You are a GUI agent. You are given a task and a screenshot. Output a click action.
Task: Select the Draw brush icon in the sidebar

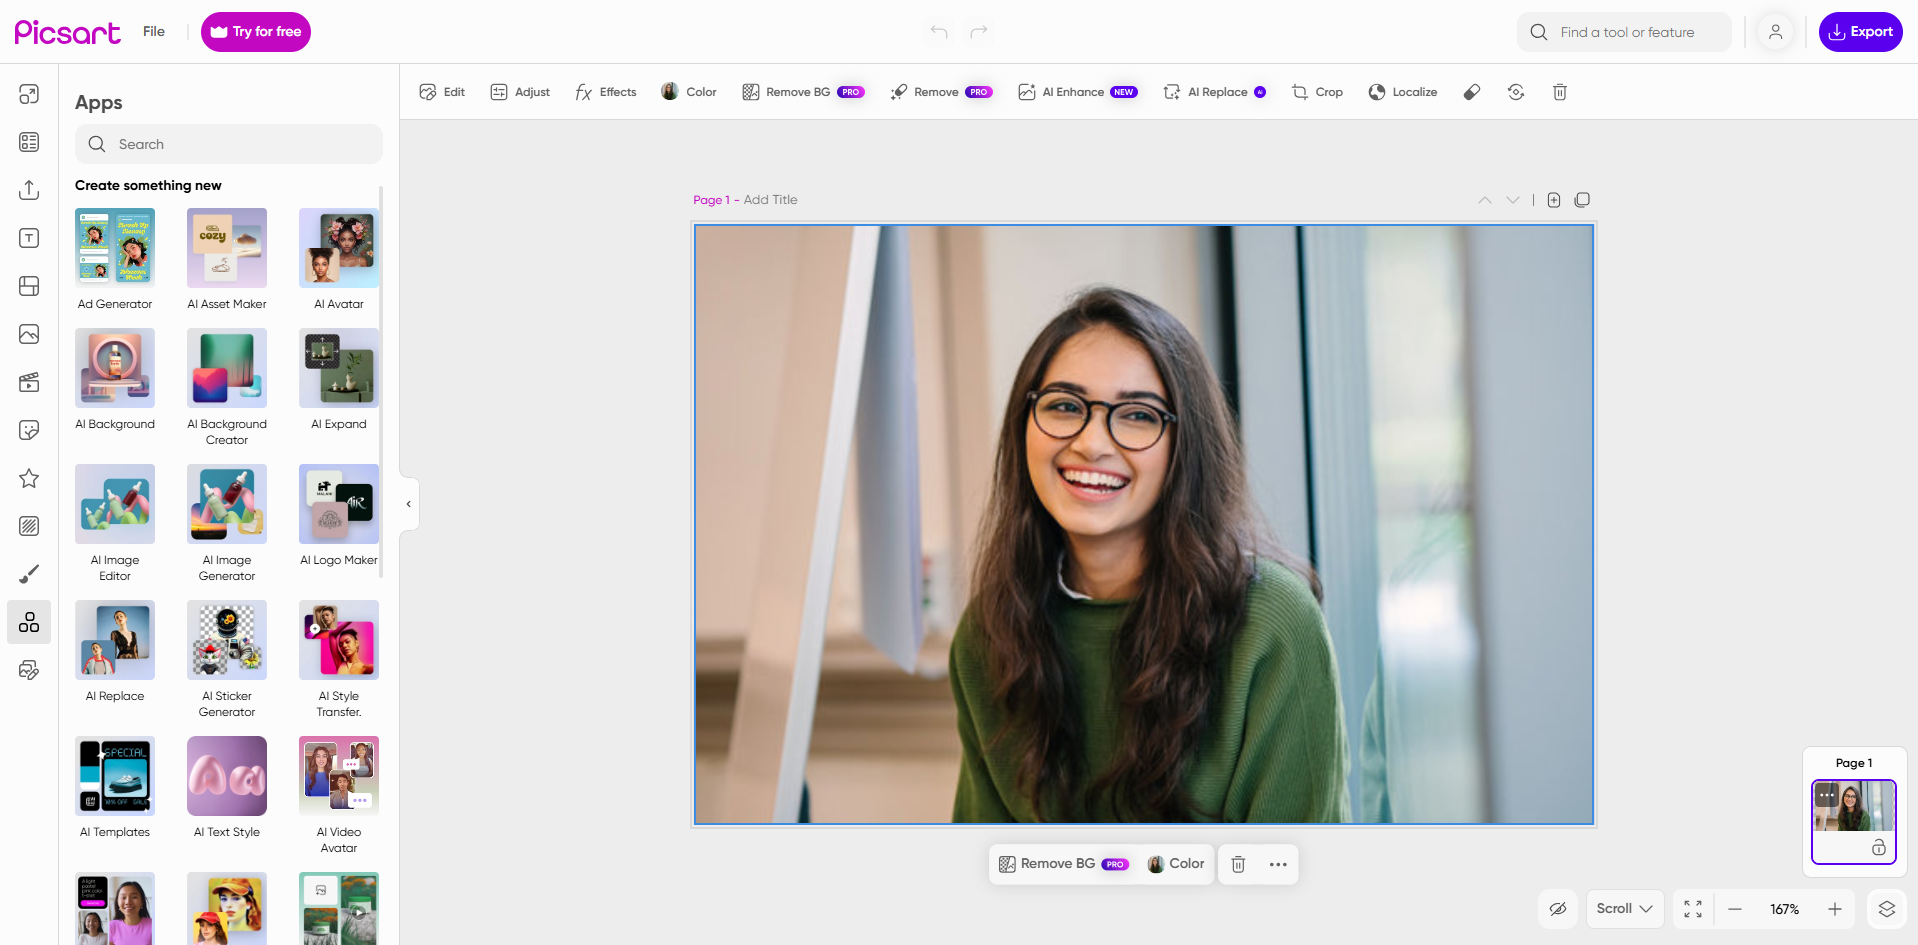[28, 573]
